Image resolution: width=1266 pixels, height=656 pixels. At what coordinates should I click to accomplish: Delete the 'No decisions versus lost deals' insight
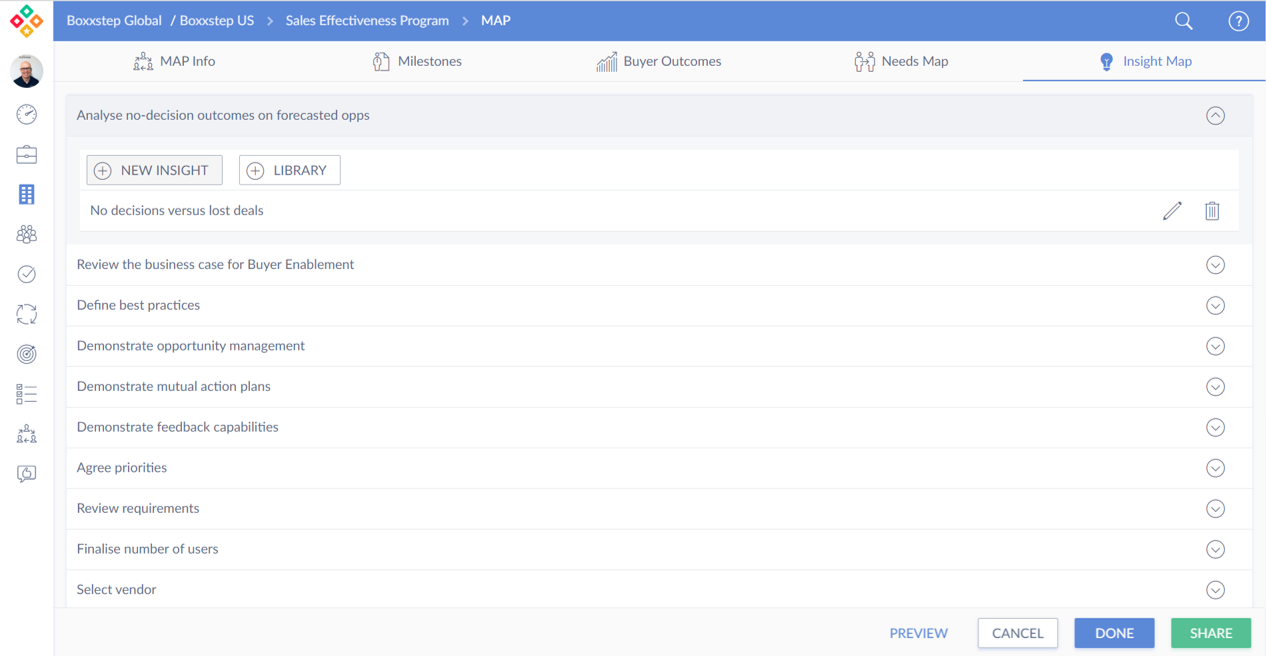(x=1212, y=211)
